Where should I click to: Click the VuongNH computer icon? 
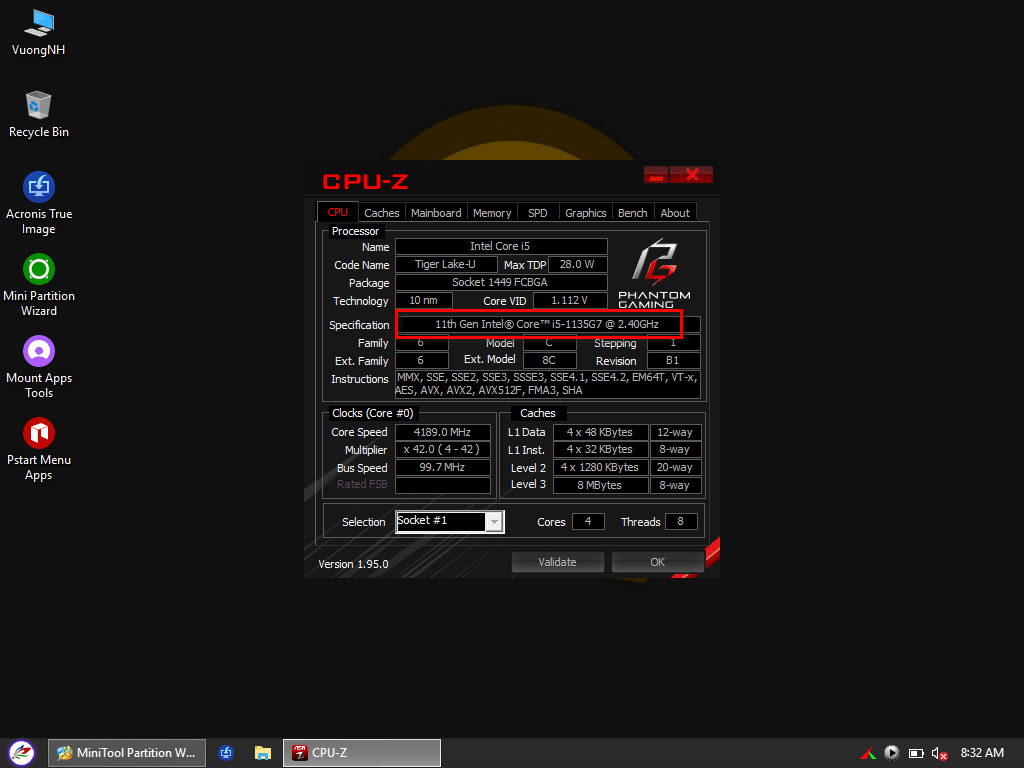(39, 24)
